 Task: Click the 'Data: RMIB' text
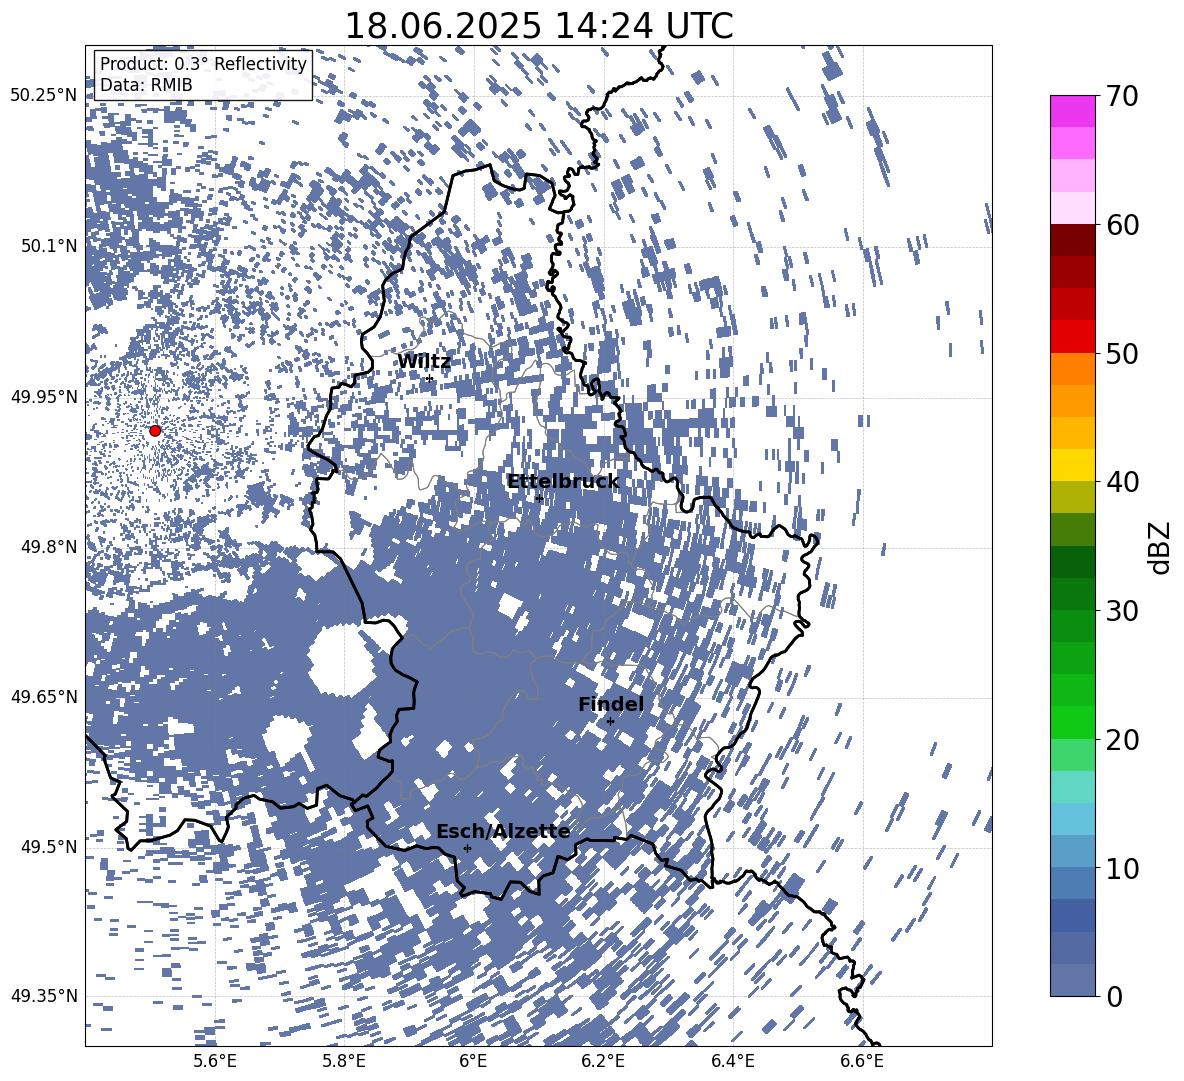[146, 85]
